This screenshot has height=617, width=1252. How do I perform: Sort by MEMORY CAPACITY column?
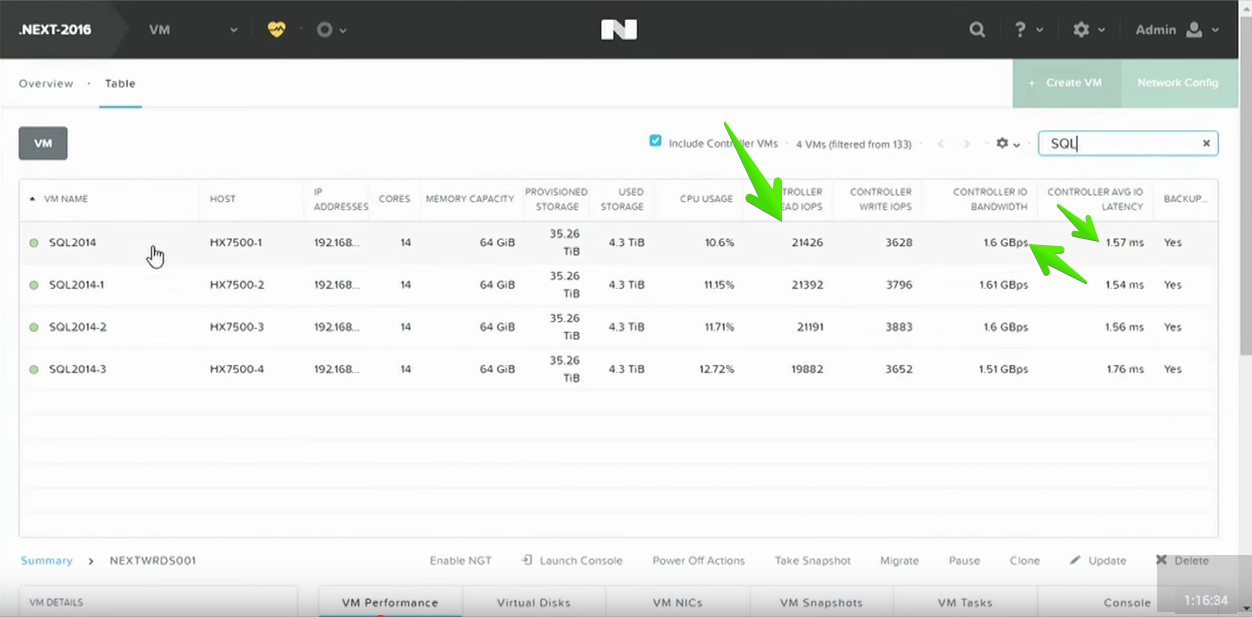click(x=470, y=199)
